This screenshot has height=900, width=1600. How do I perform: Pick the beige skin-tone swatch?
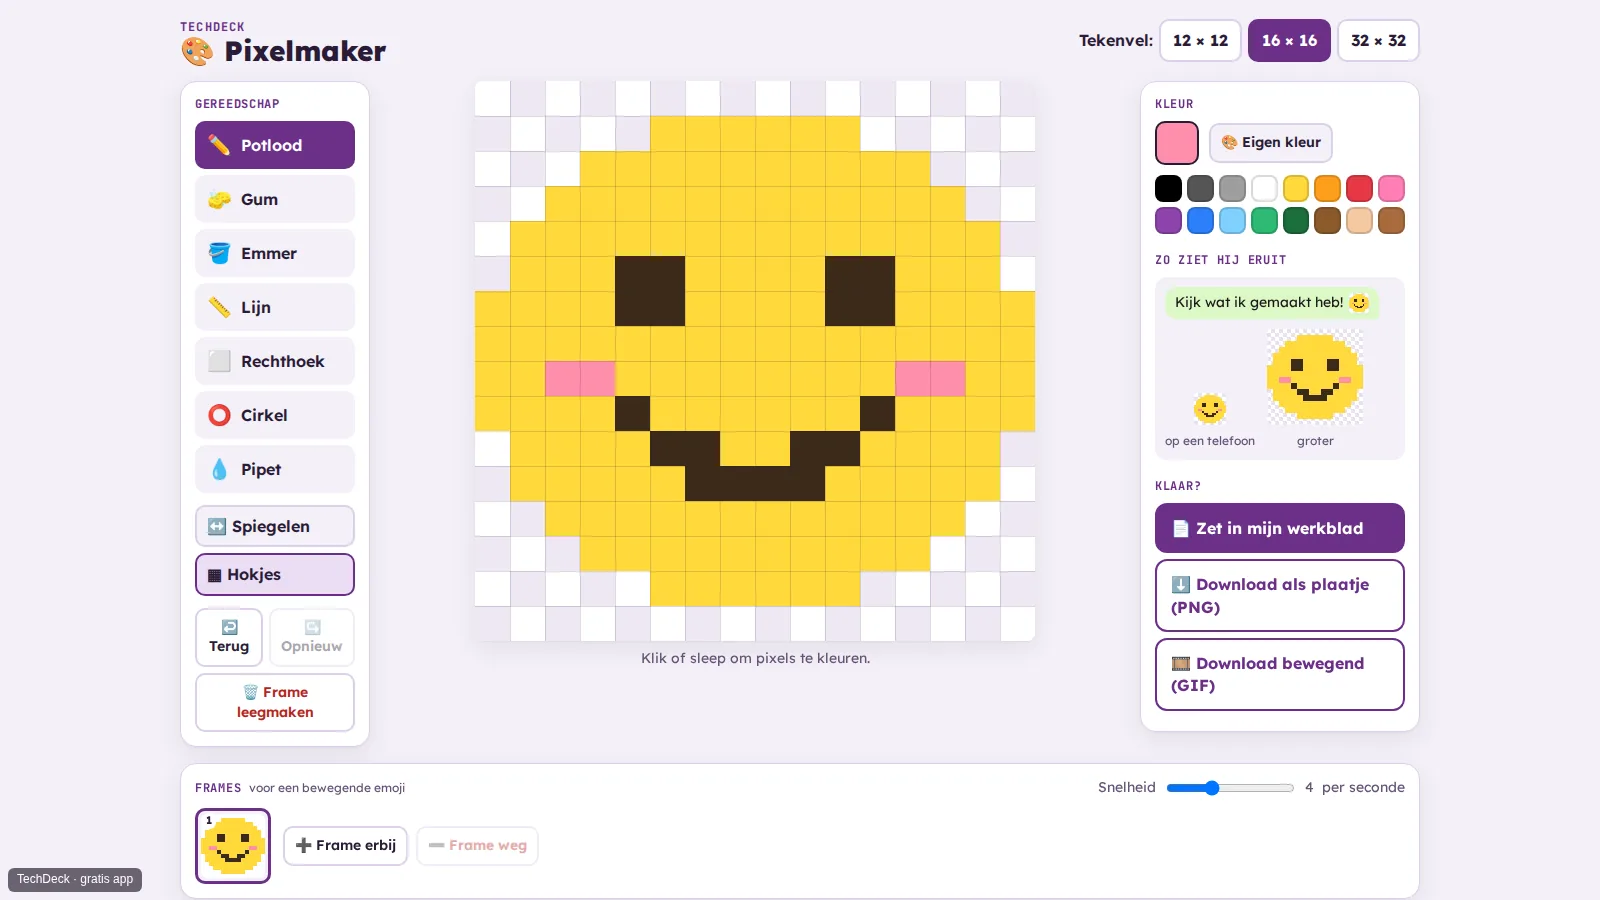(x=1359, y=220)
